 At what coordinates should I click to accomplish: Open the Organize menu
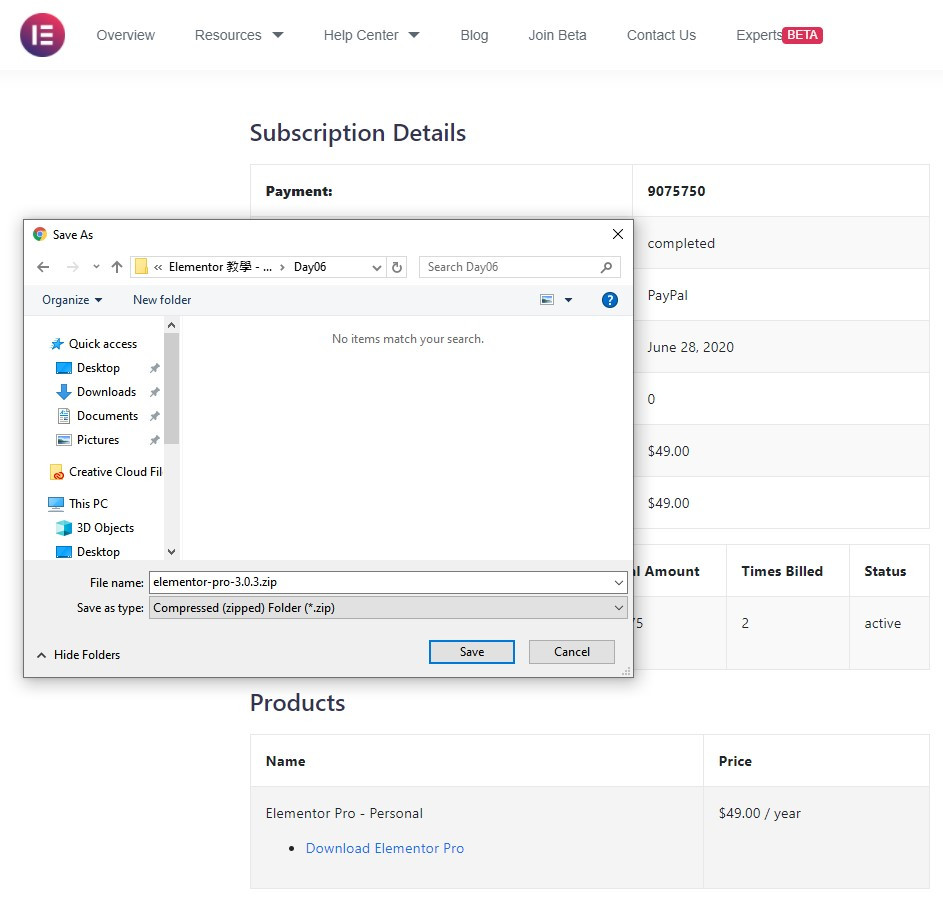(x=72, y=300)
